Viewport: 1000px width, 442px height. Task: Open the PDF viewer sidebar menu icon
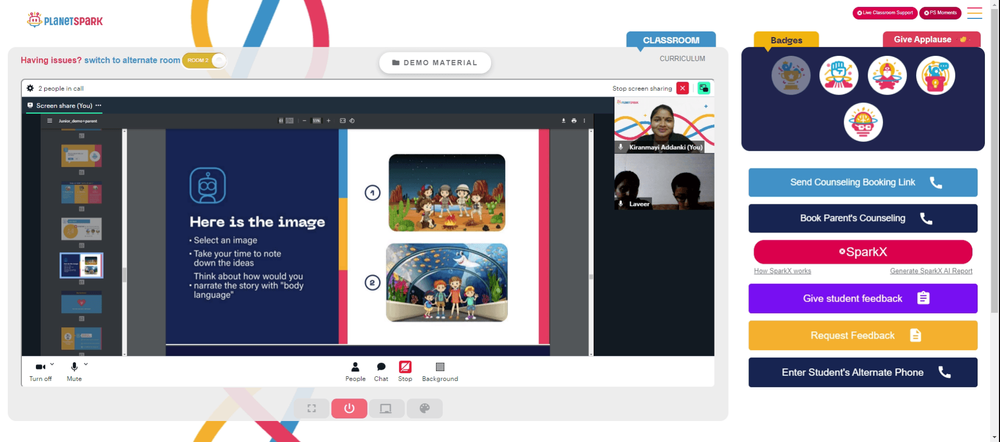tap(50, 120)
